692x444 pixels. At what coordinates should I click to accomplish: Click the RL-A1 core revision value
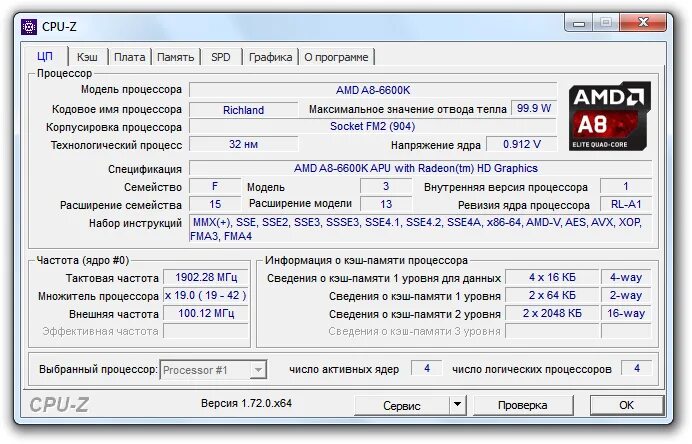tap(626, 204)
